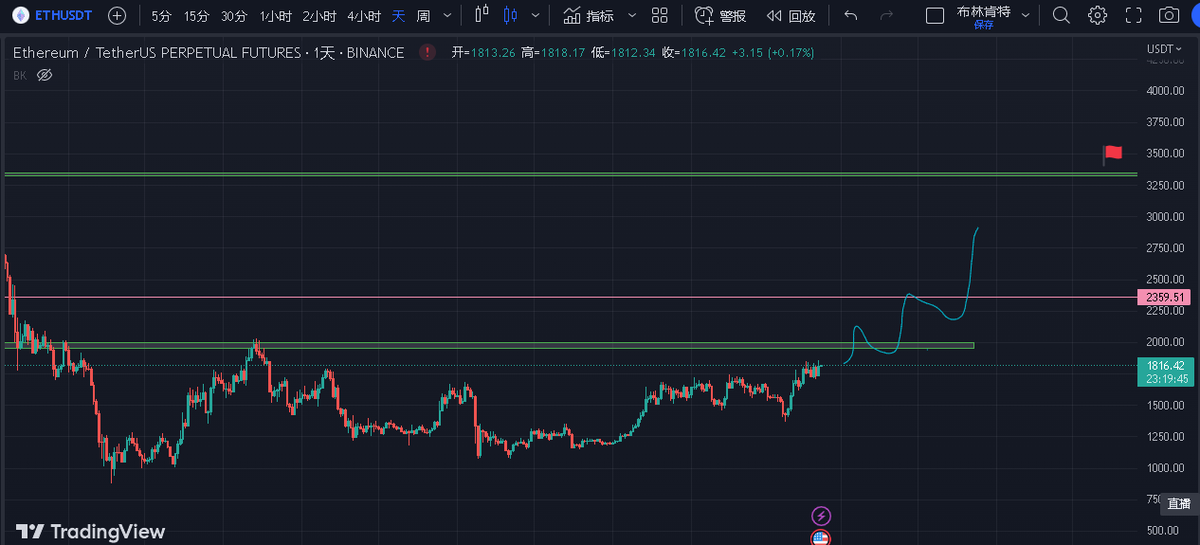Click the high value 1818.17
1200x545 pixels.
click(564, 52)
